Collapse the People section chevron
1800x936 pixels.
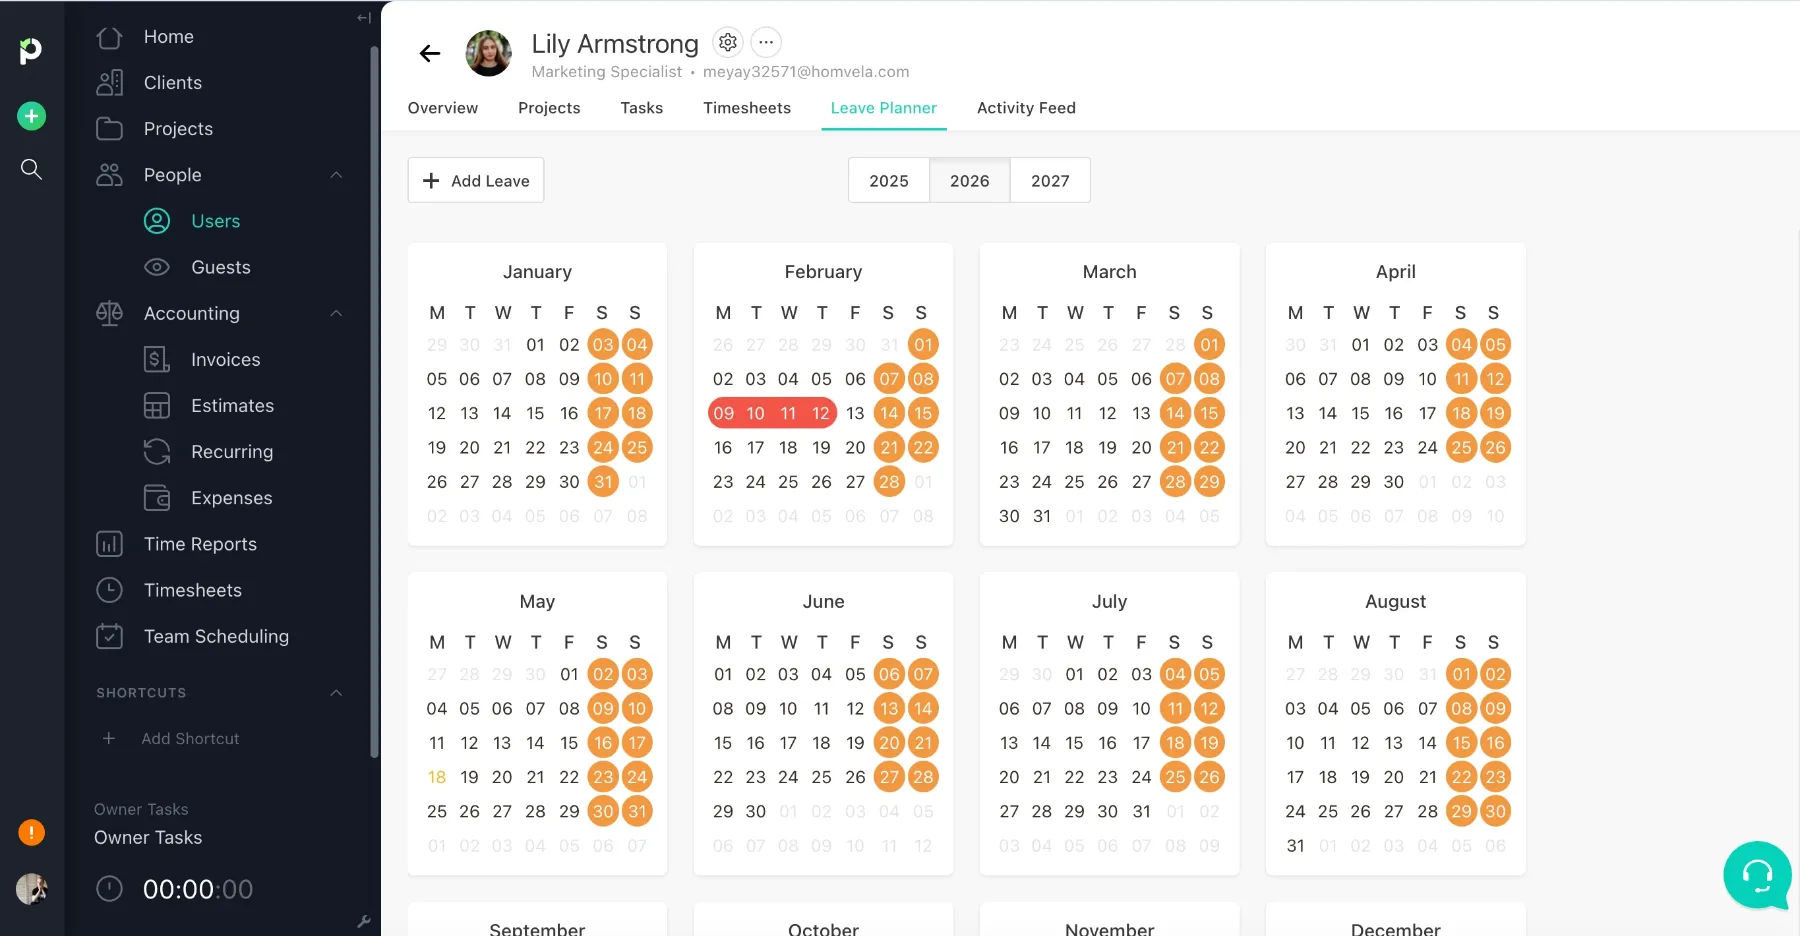tap(336, 175)
